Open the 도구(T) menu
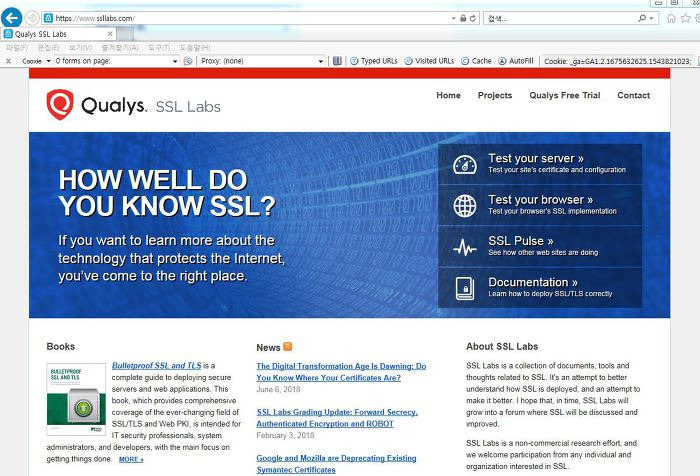This screenshot has height=476, width=700. tap(159, 47)
